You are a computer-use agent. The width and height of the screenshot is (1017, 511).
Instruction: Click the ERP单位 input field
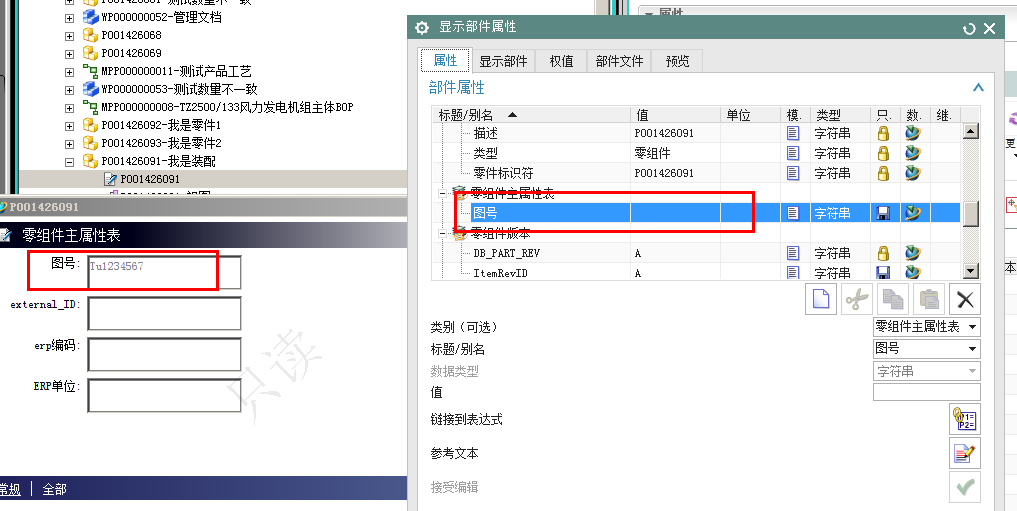(164, 396)
